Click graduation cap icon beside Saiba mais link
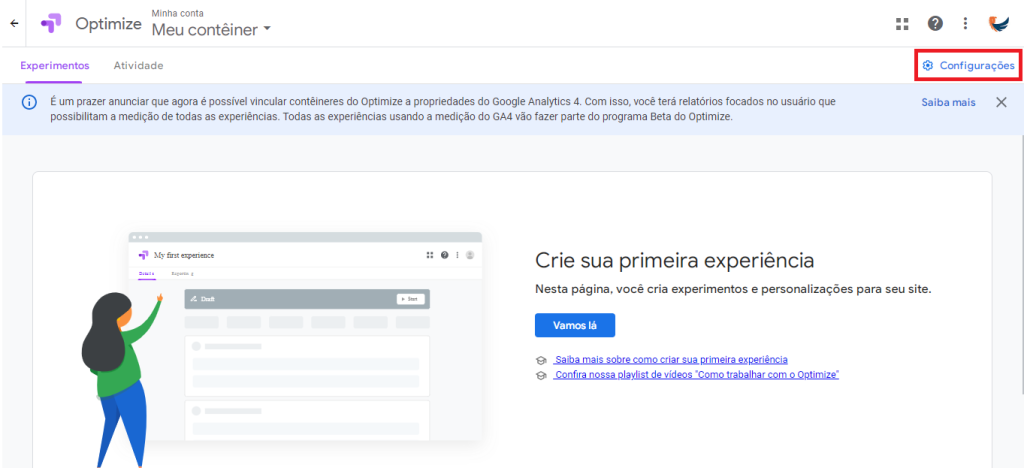Image resolution: width=1024 pixels, height=468 pixels. [x=541, y=360]
